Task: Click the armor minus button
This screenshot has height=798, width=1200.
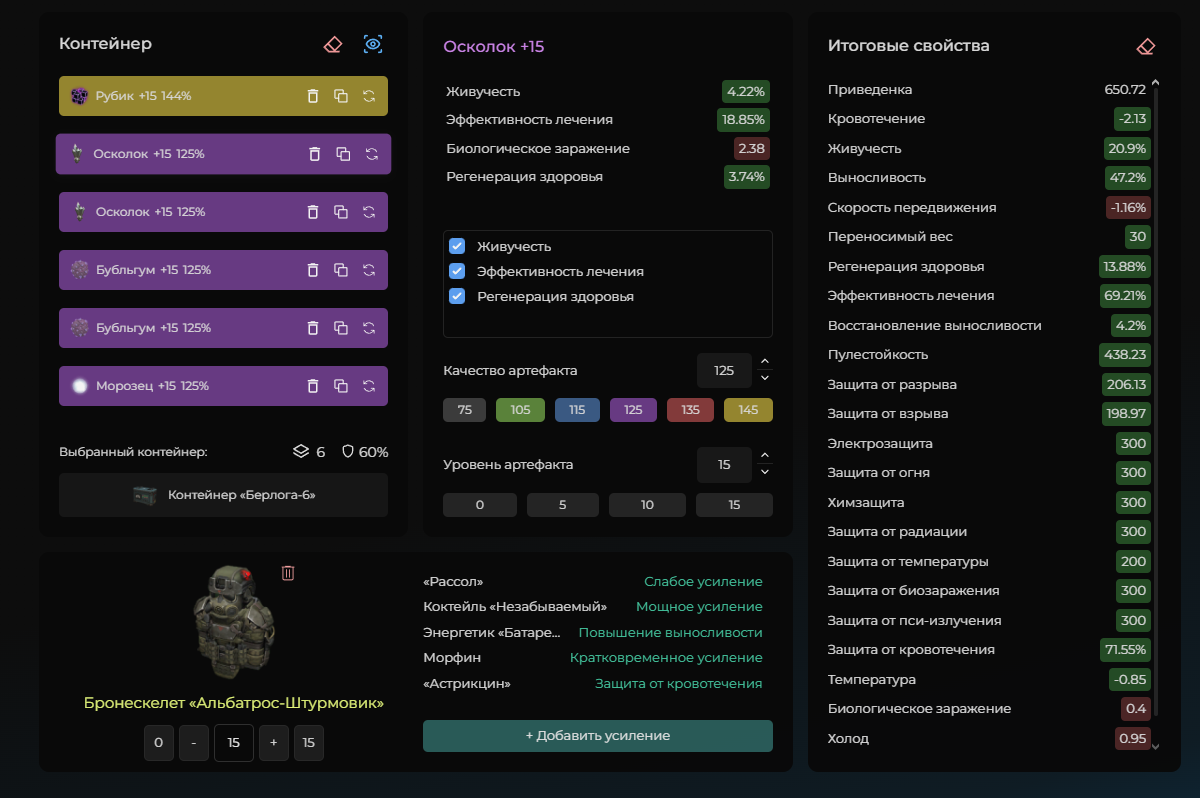Action: [x=194, y=743]
